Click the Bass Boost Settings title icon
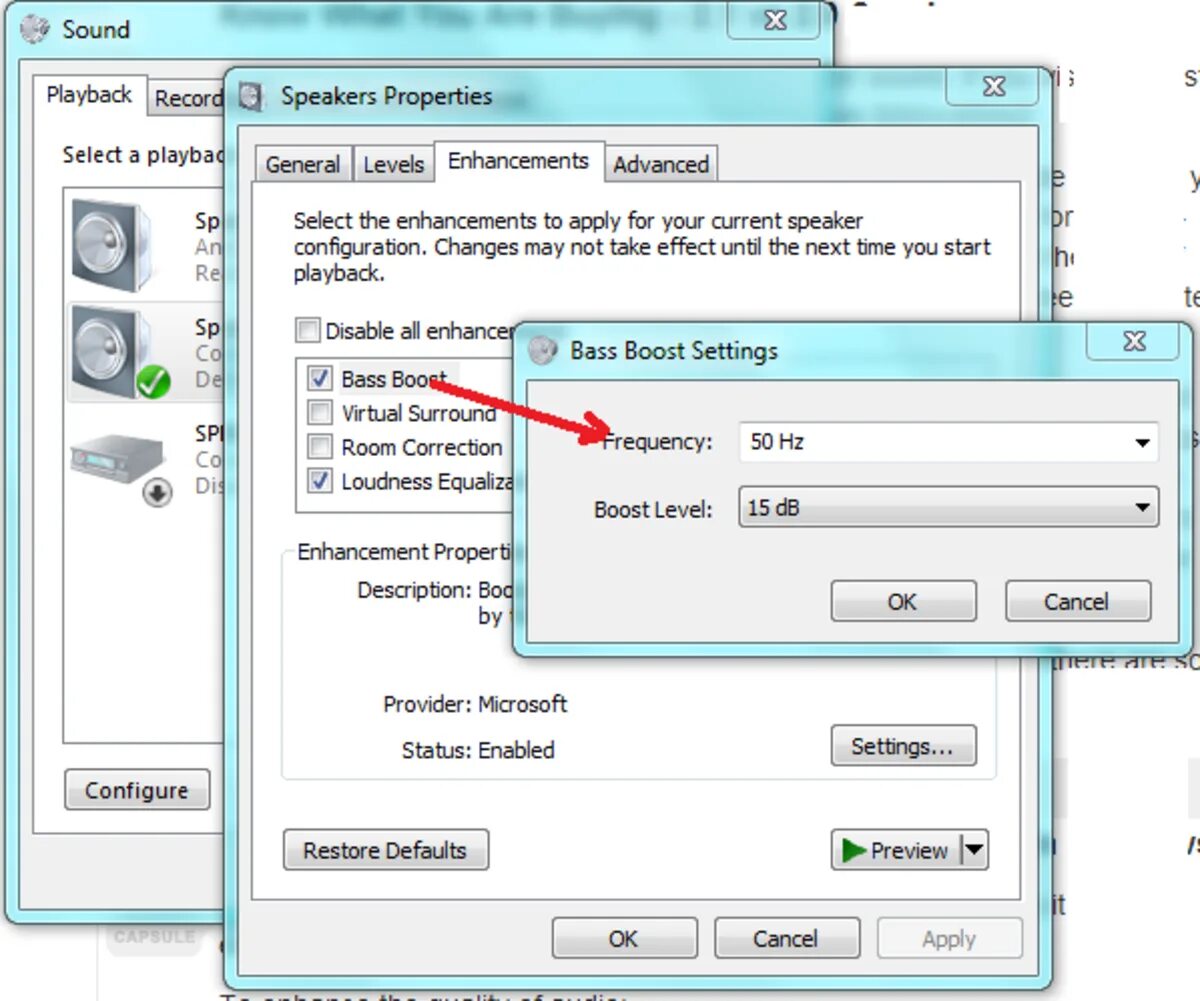Viewport: 1200px width, 1001px height. pos(542,350)
